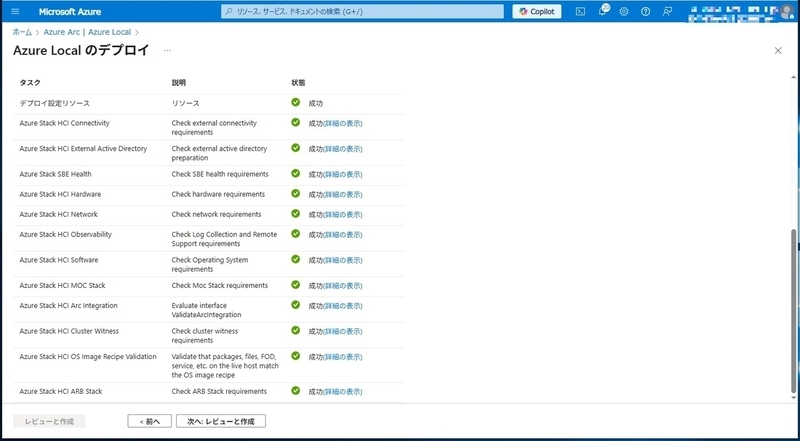This screenshot has height=441, width=800.
Task: Click the grayed レビューと作成 button
Action: [49, 421]
